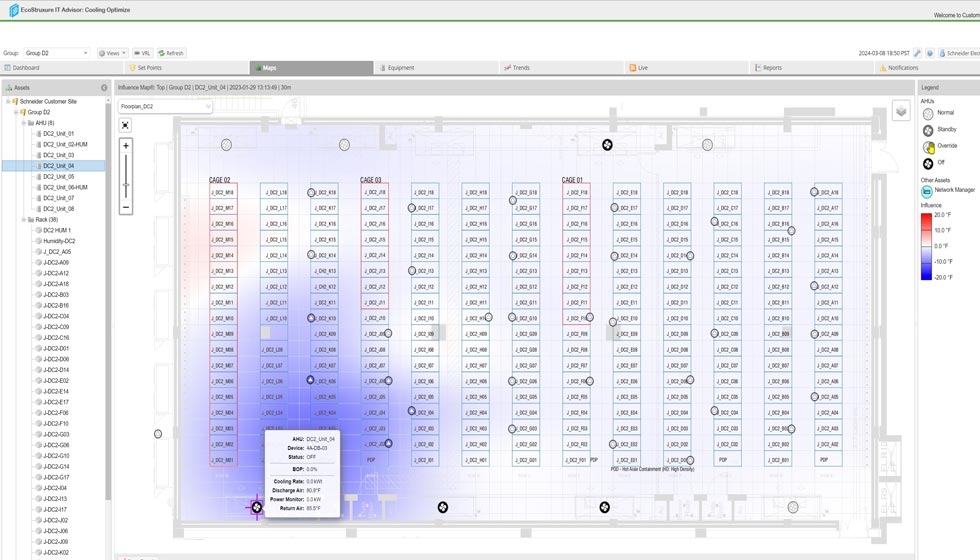Collapse the Assets panel arrow icon
980x560 pixels.
(x=104, y=88)
